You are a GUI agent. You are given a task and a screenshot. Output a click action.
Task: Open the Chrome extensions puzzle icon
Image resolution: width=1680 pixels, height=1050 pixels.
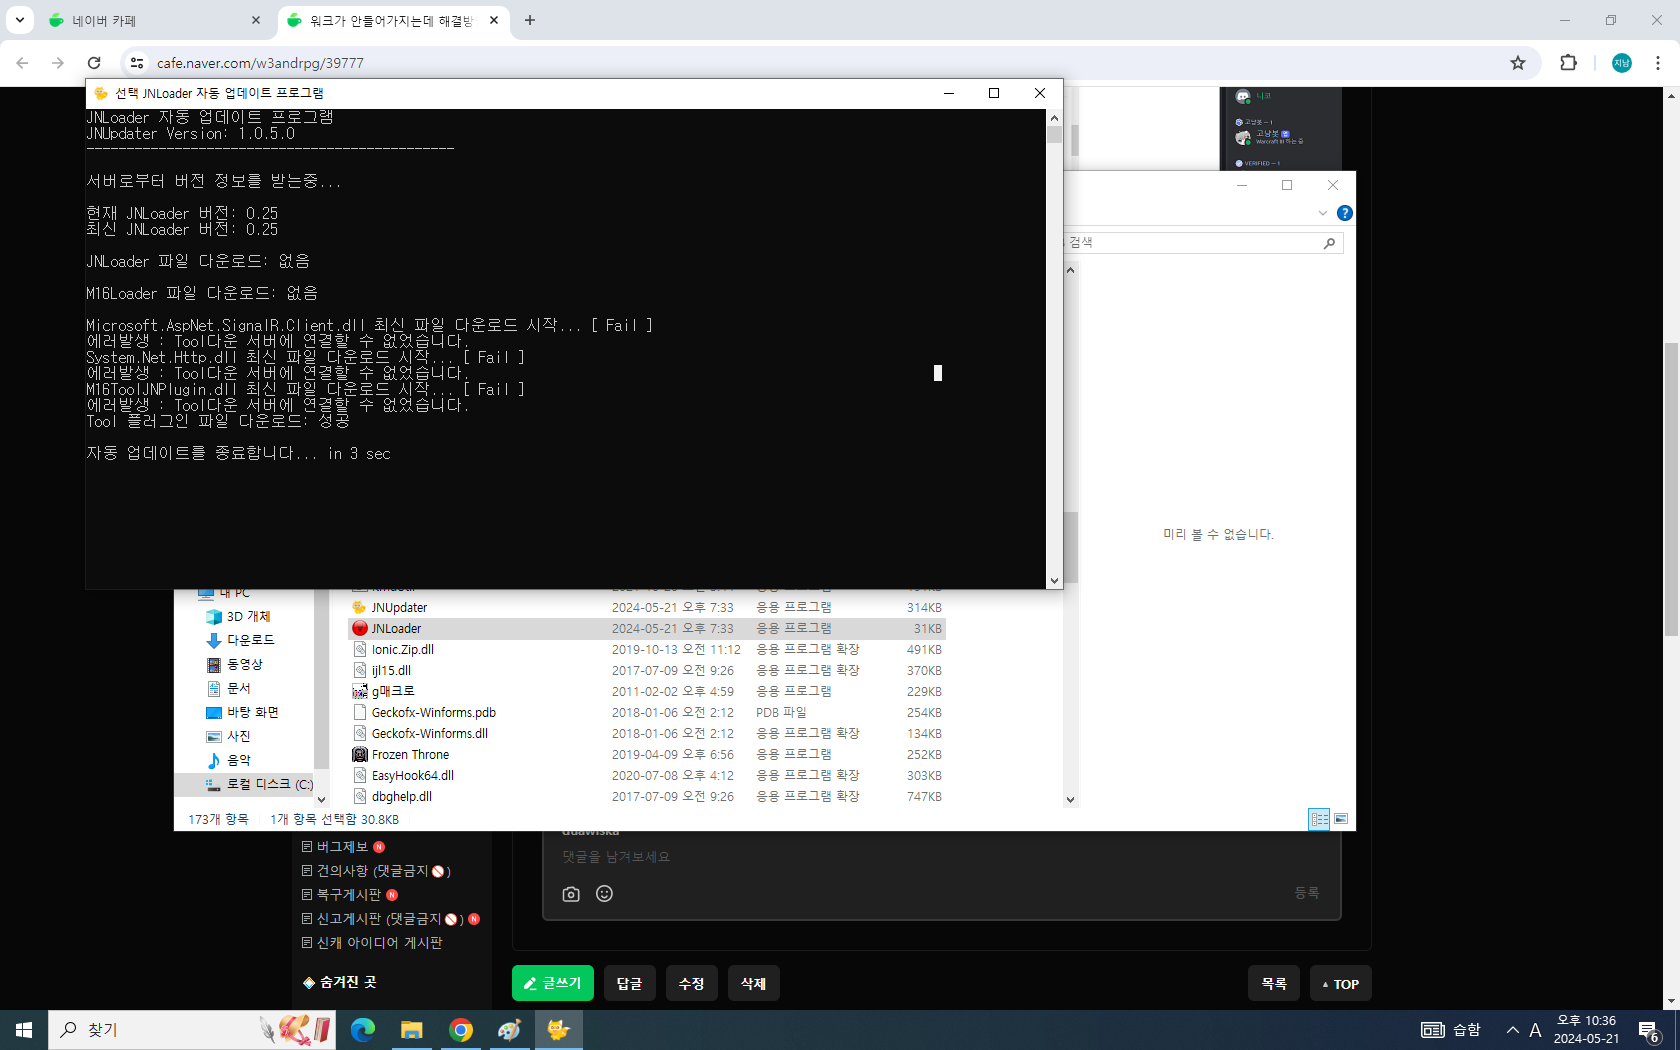[1567, 63]
